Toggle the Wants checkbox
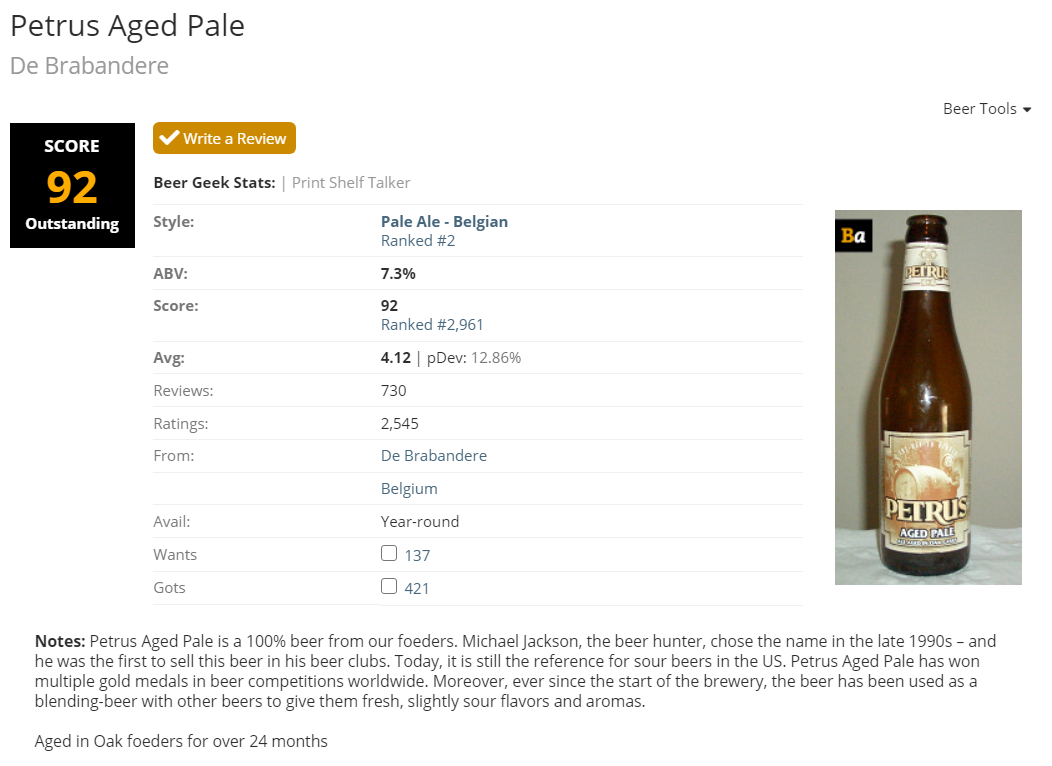 pos(389,553)
